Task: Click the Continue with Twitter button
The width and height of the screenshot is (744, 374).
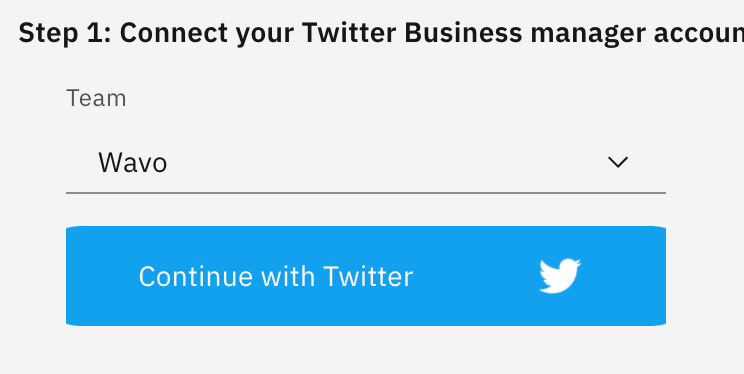Action: coord(366,276)
